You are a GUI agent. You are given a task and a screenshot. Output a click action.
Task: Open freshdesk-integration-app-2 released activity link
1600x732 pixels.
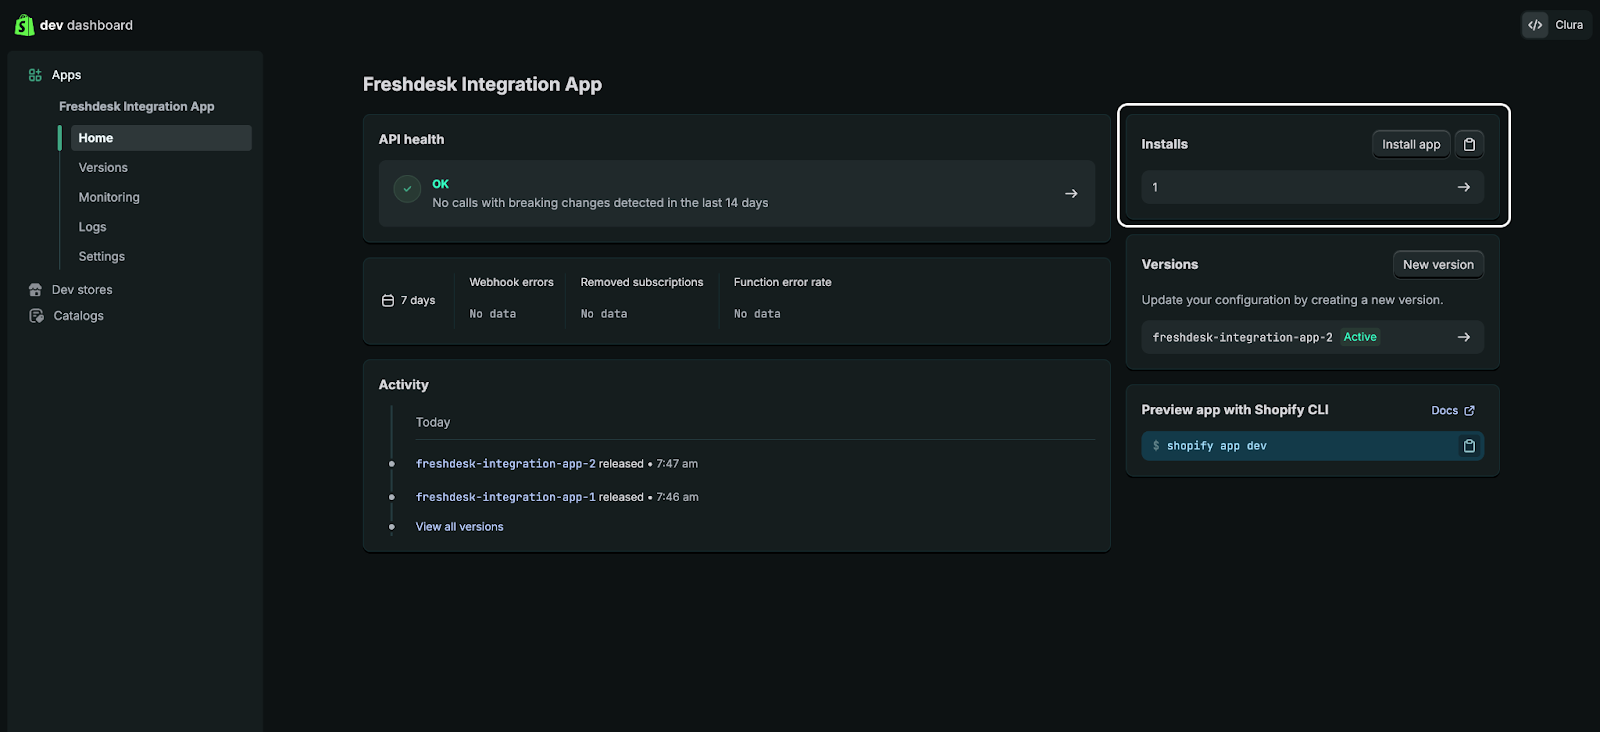505,464
